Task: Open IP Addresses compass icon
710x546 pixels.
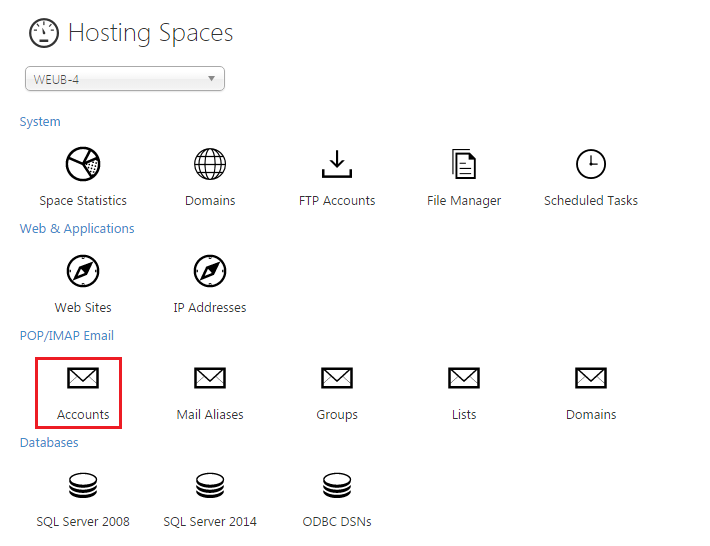Action: click(210, 271)
